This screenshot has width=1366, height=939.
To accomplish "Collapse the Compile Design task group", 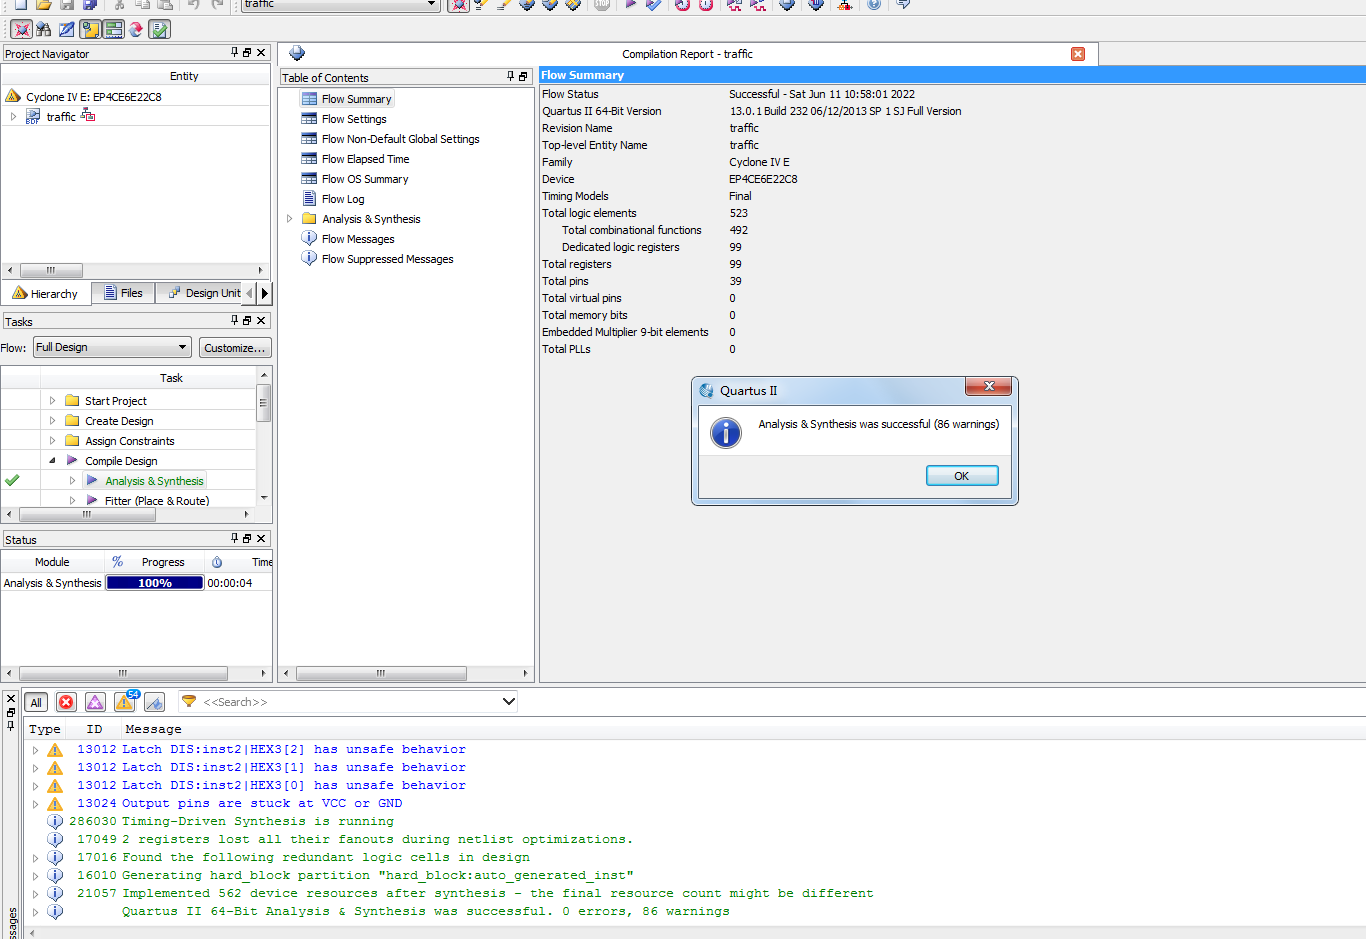I will tap(52, 461).
